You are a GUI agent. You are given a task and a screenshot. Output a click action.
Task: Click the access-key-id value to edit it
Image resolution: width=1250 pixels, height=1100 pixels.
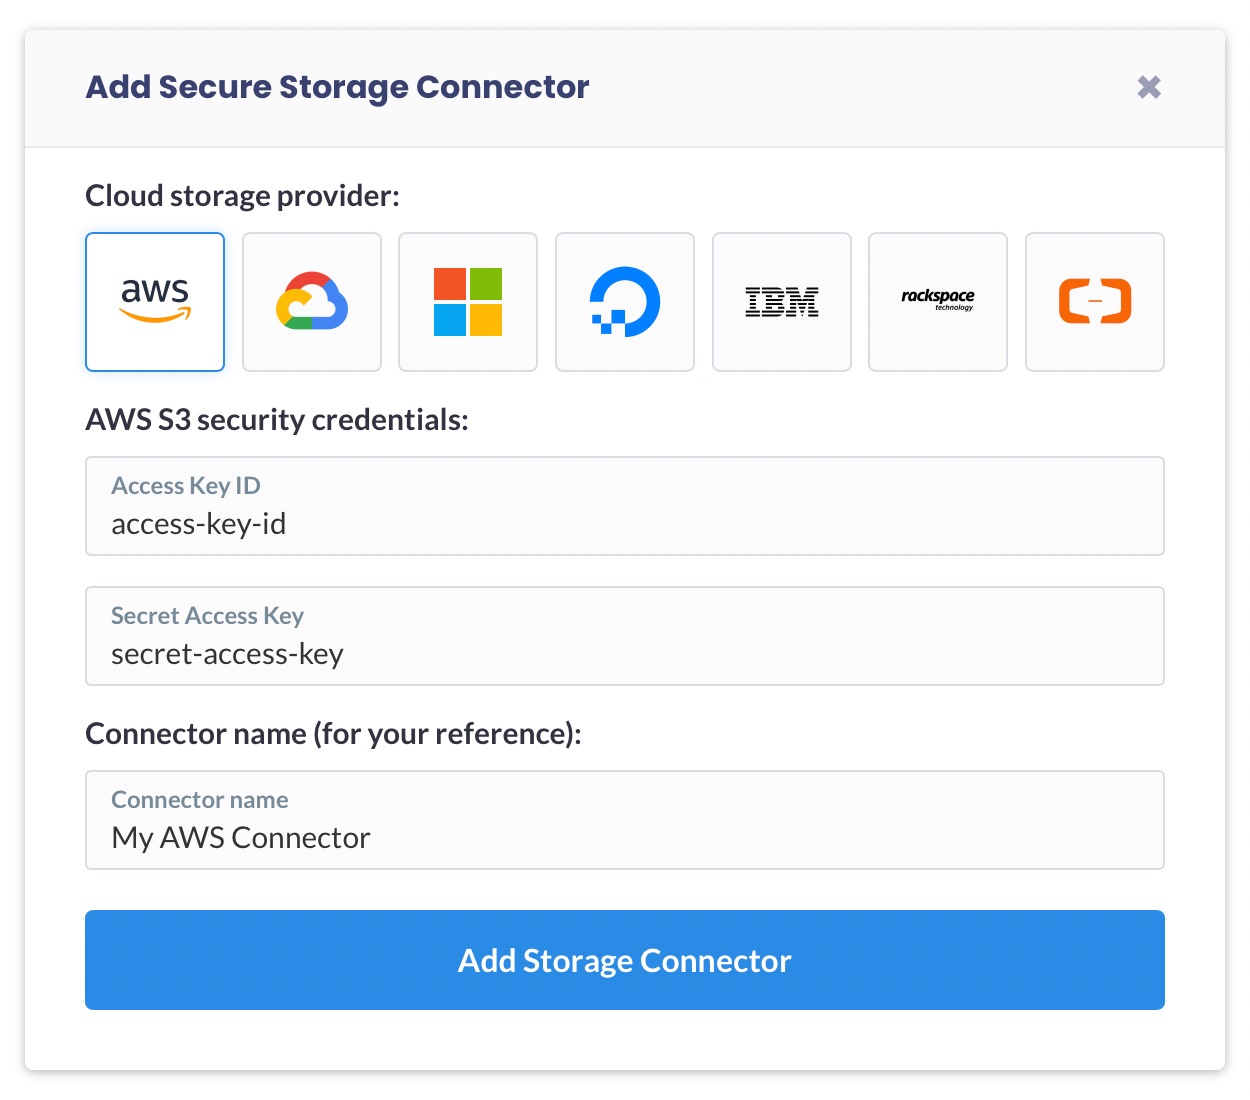pyautogui.click(x=198, y=524)
